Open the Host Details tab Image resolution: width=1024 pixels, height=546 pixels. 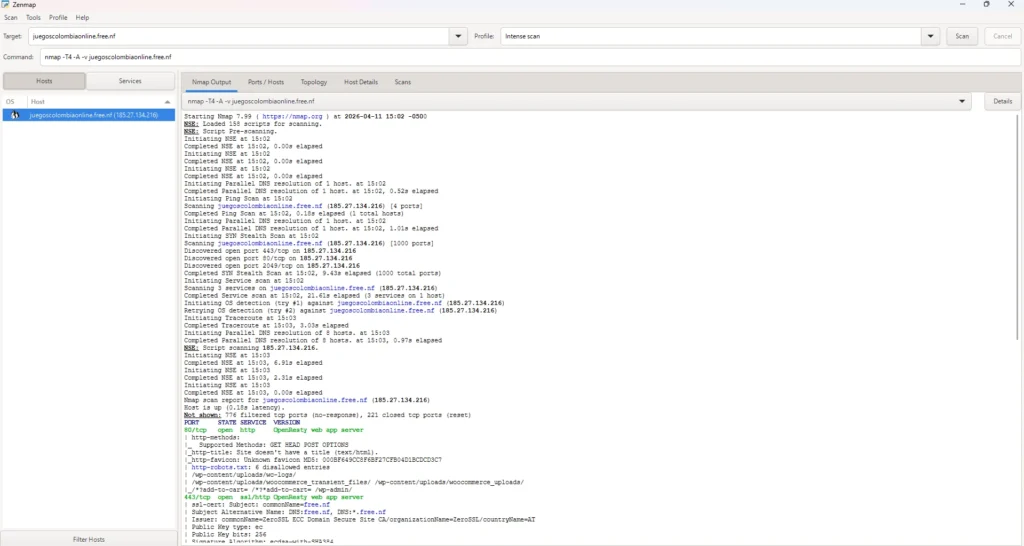[360, 82]
